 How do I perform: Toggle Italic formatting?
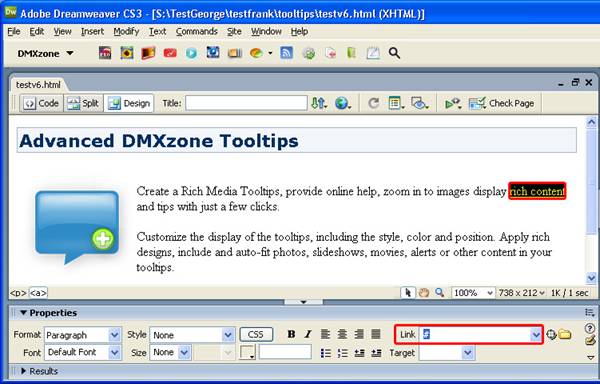308,335
